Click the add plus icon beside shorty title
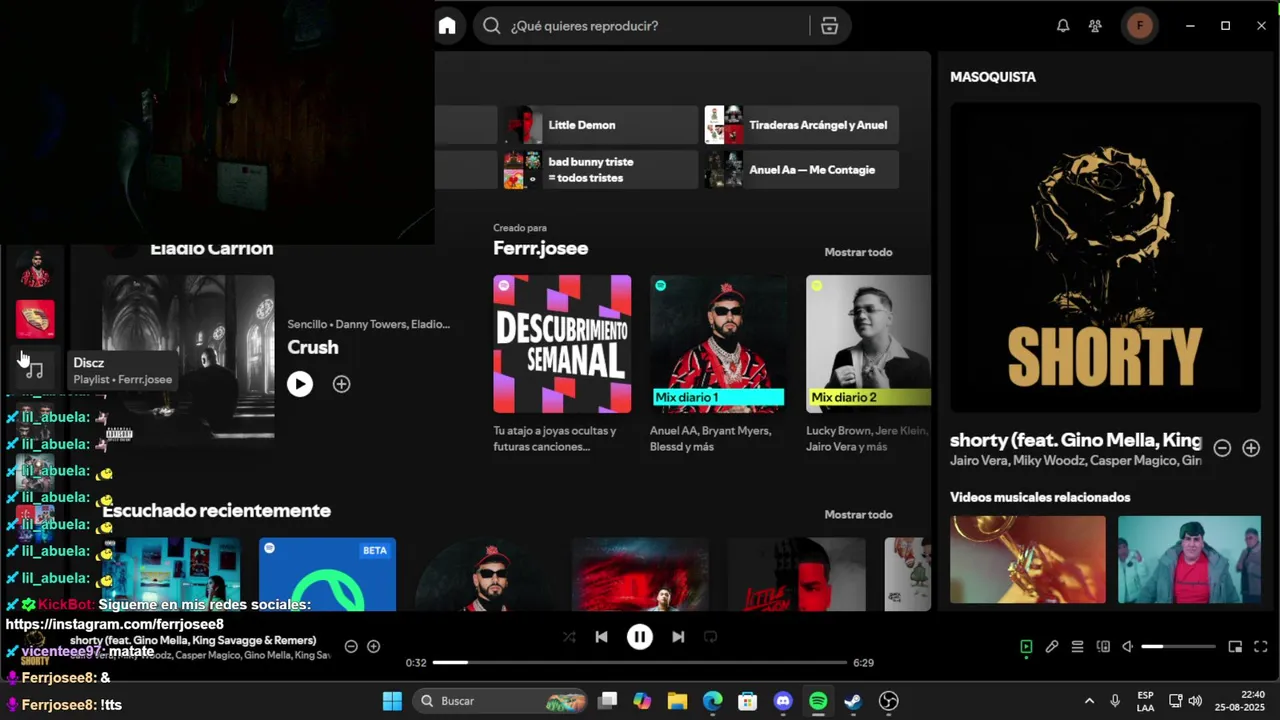 pyautogui.click(x=1251, y=448)
